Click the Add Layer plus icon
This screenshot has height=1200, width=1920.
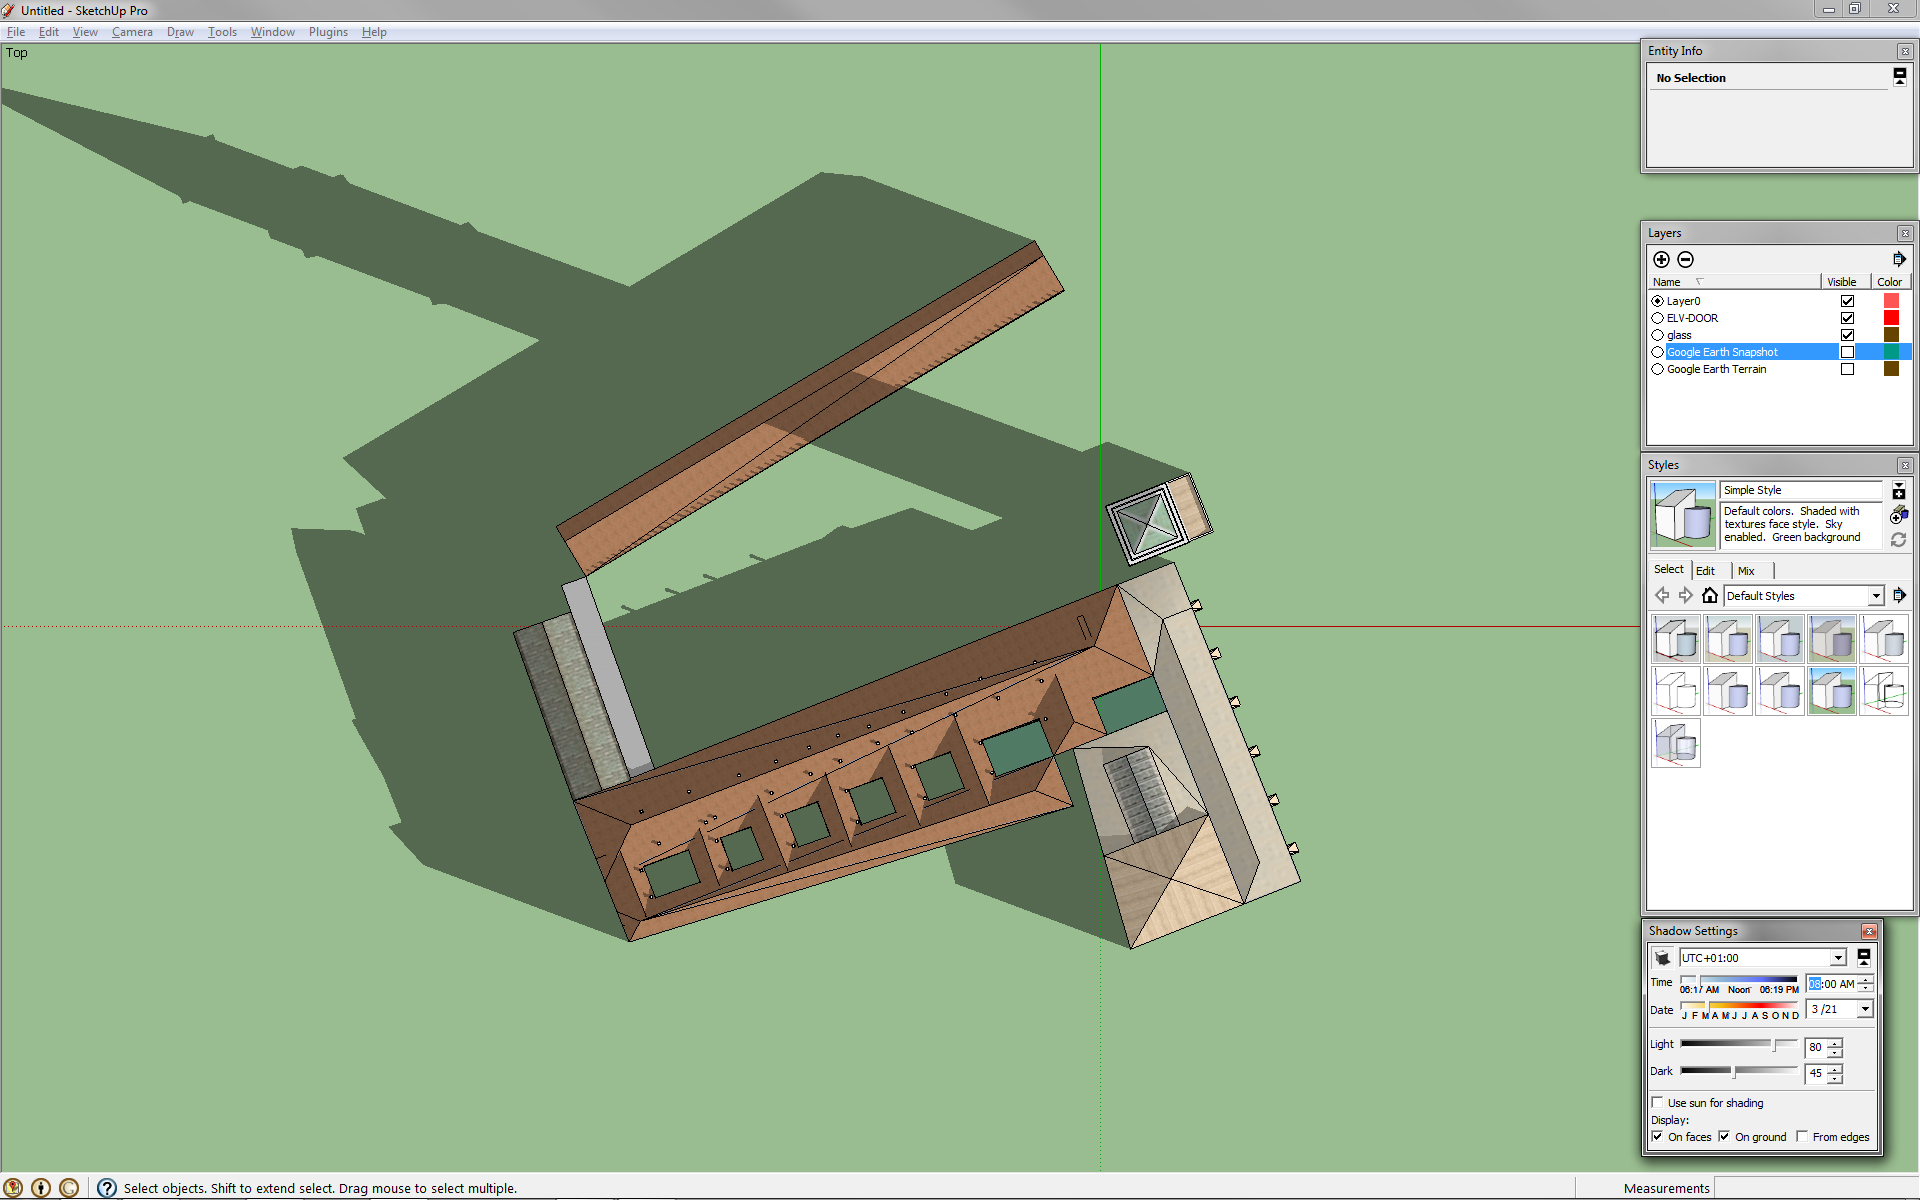point(1661,260)
